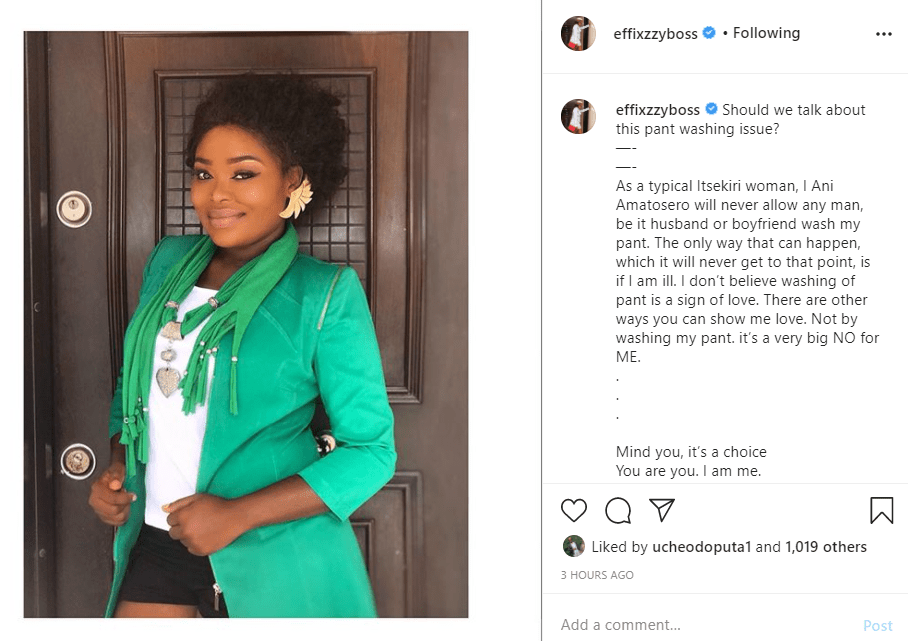This screenshot has height=641, width=908.
Task: Click effixzzyboss username in caption
Action: pos(657,110)
